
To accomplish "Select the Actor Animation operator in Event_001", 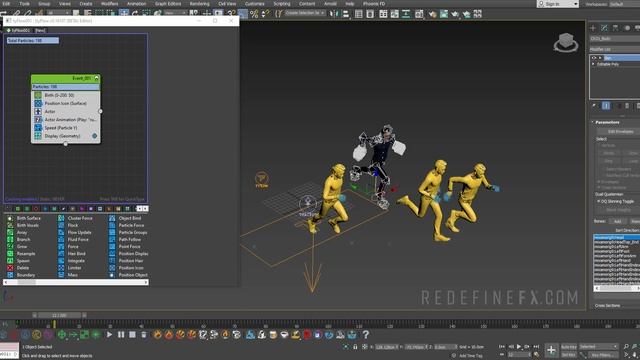I will pos(65,120).
